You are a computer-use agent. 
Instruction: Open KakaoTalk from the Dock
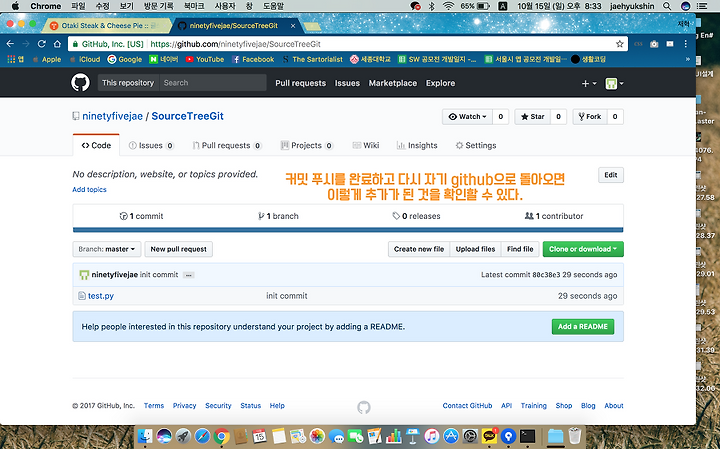click(x=489, y=436)
